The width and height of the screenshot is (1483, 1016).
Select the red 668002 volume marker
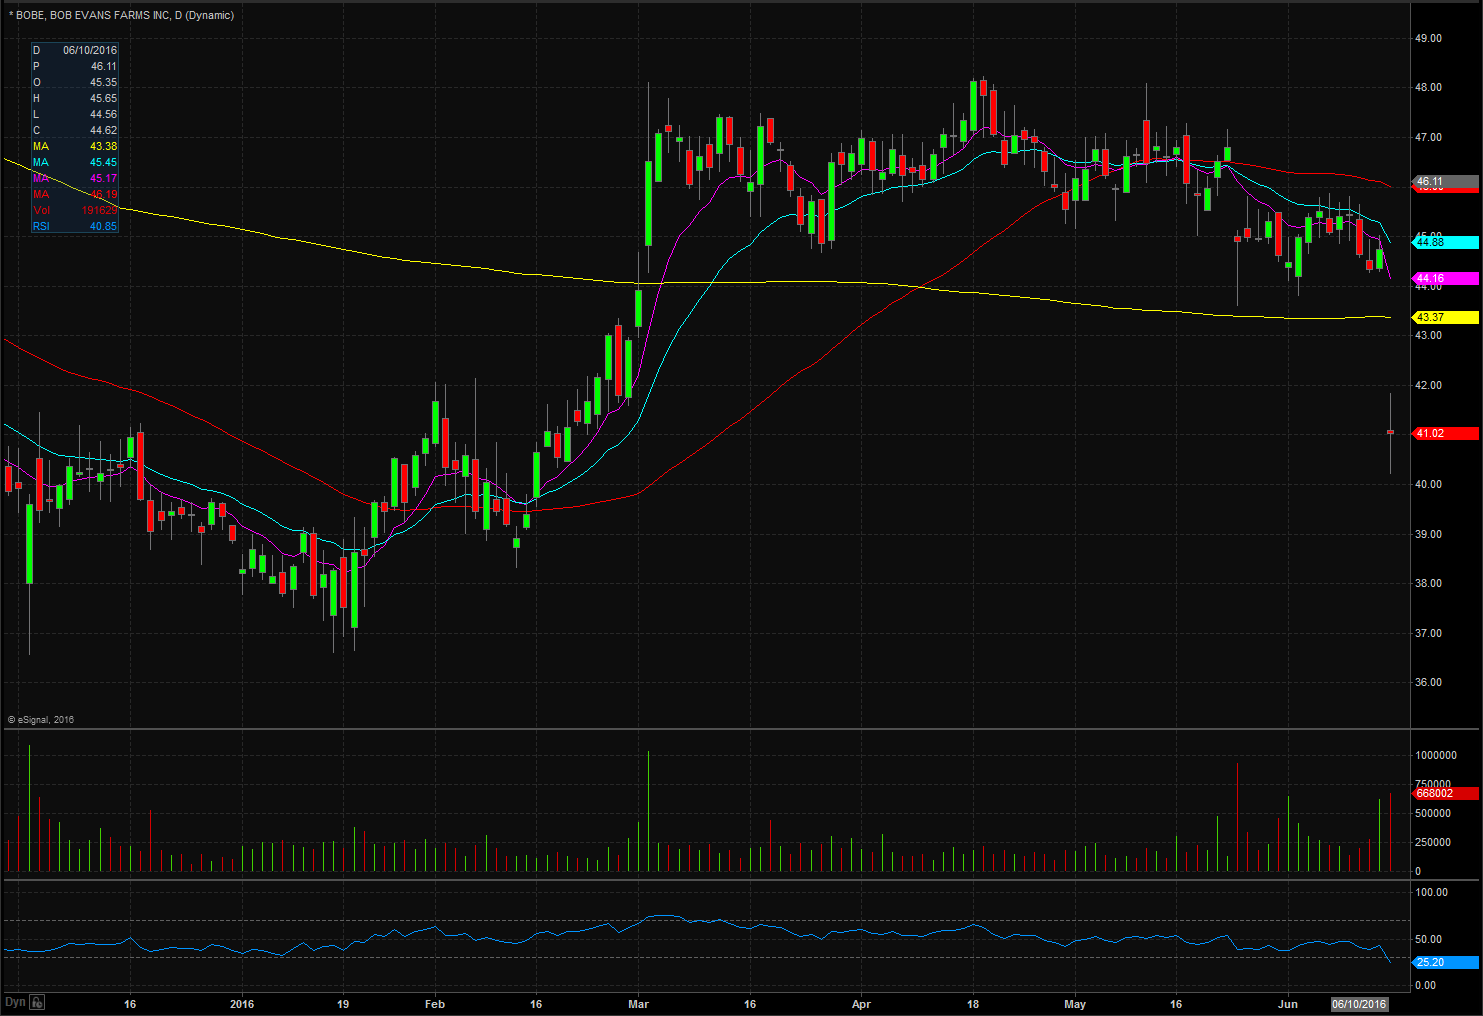[1445, 793]
